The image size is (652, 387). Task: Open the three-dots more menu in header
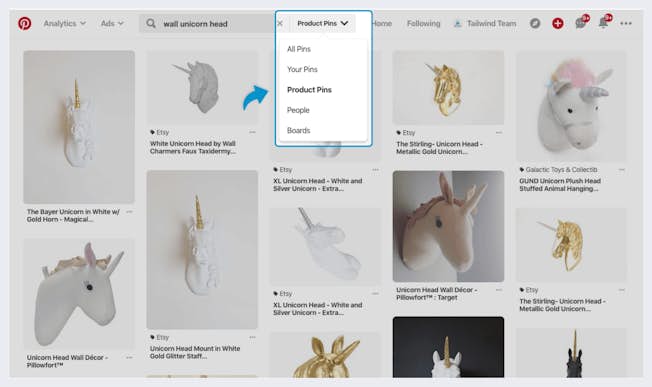click(x=625, y=23)
